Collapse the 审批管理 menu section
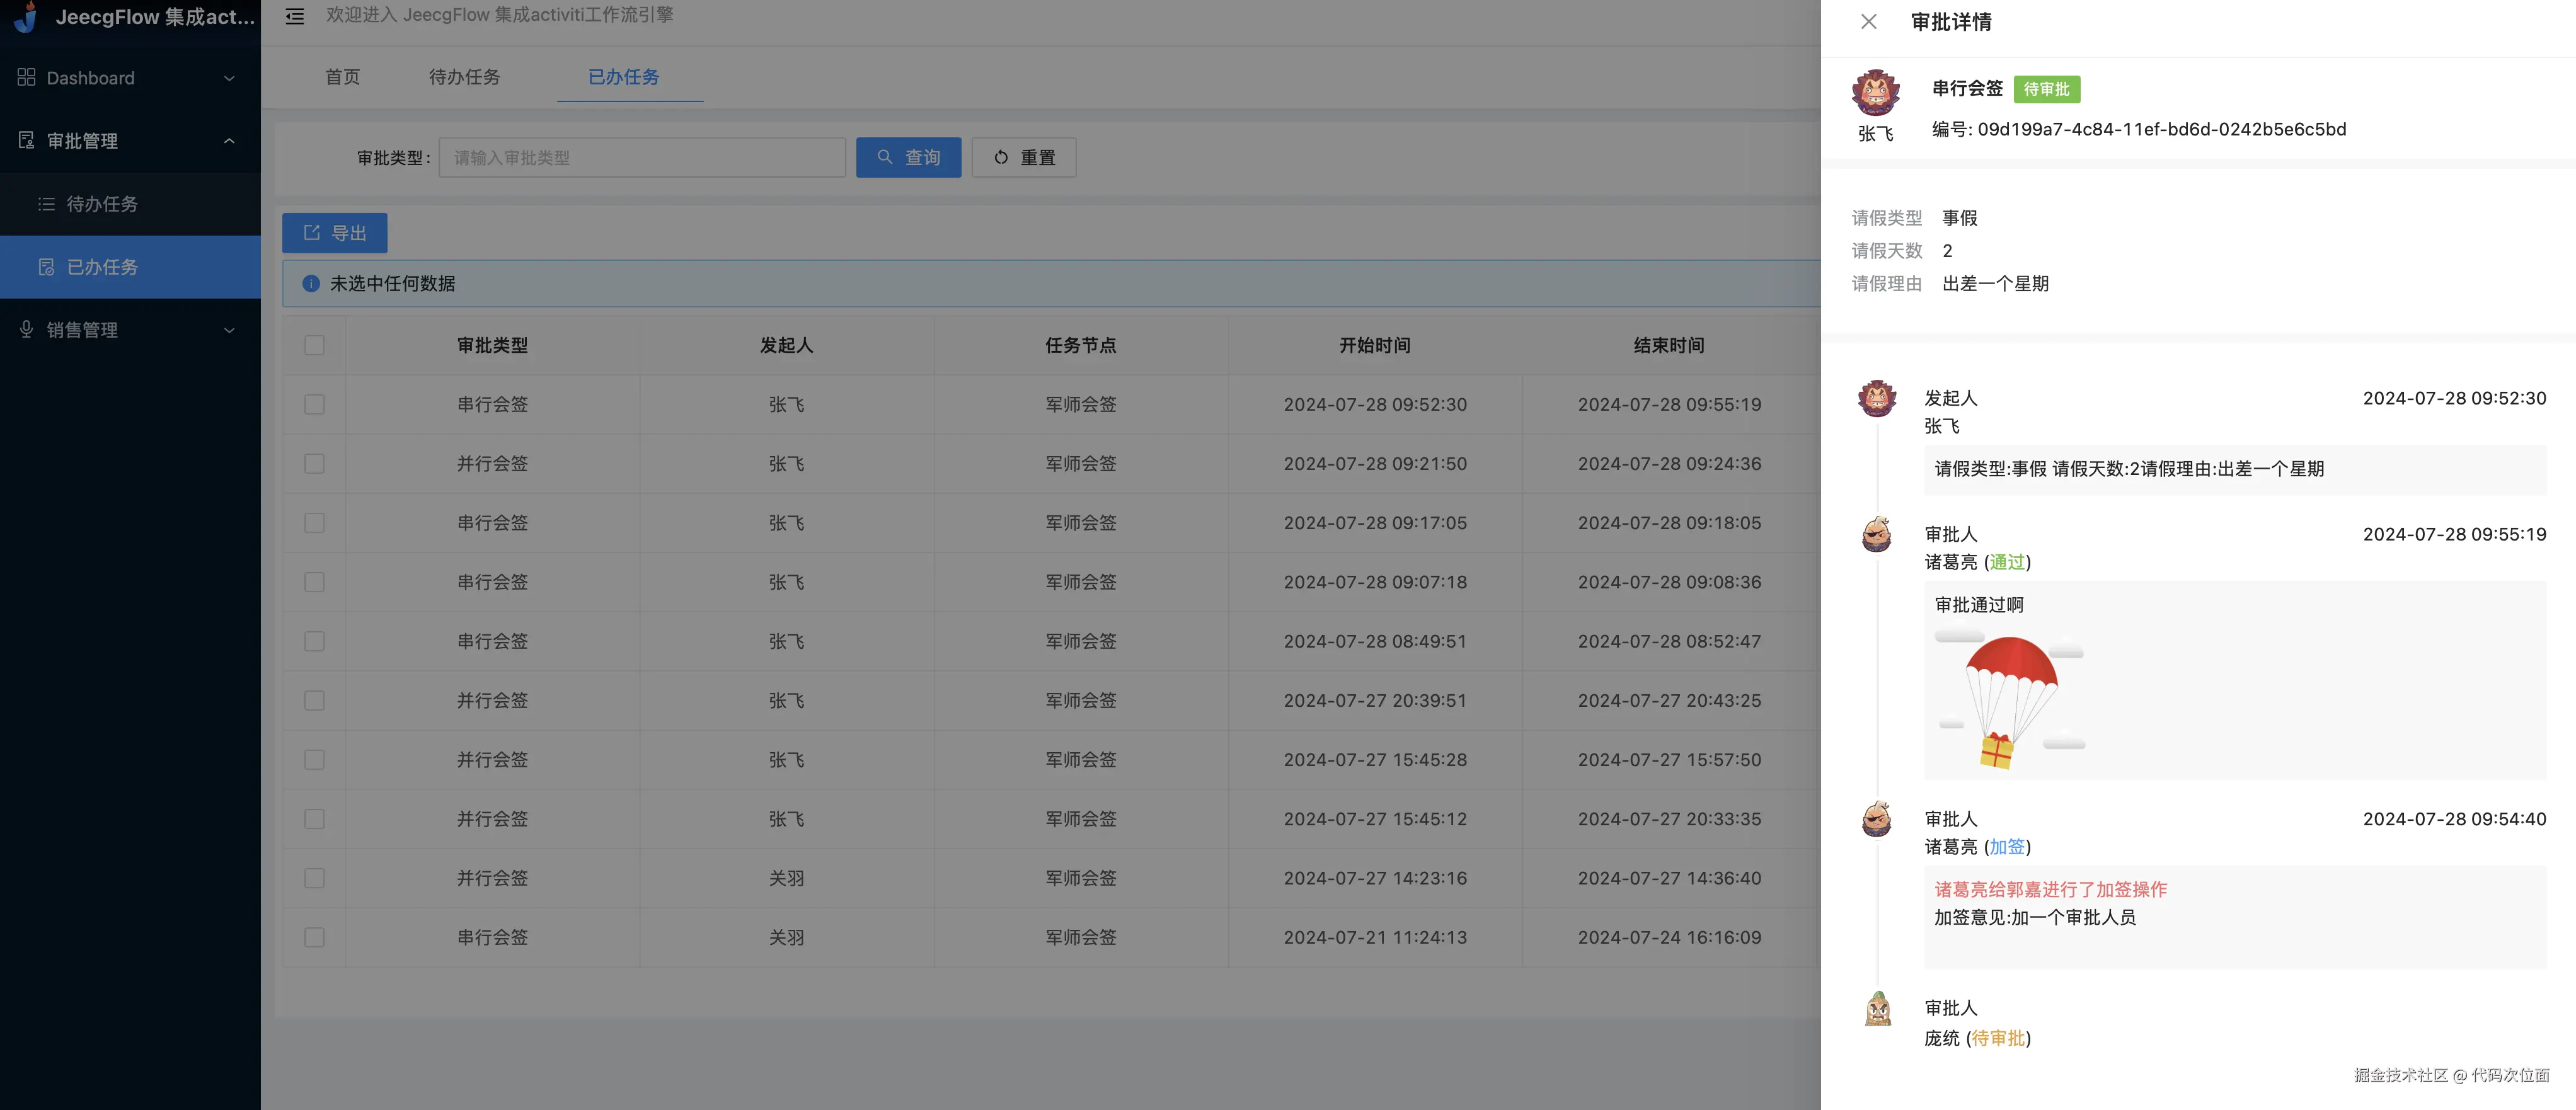 (229, 141)
